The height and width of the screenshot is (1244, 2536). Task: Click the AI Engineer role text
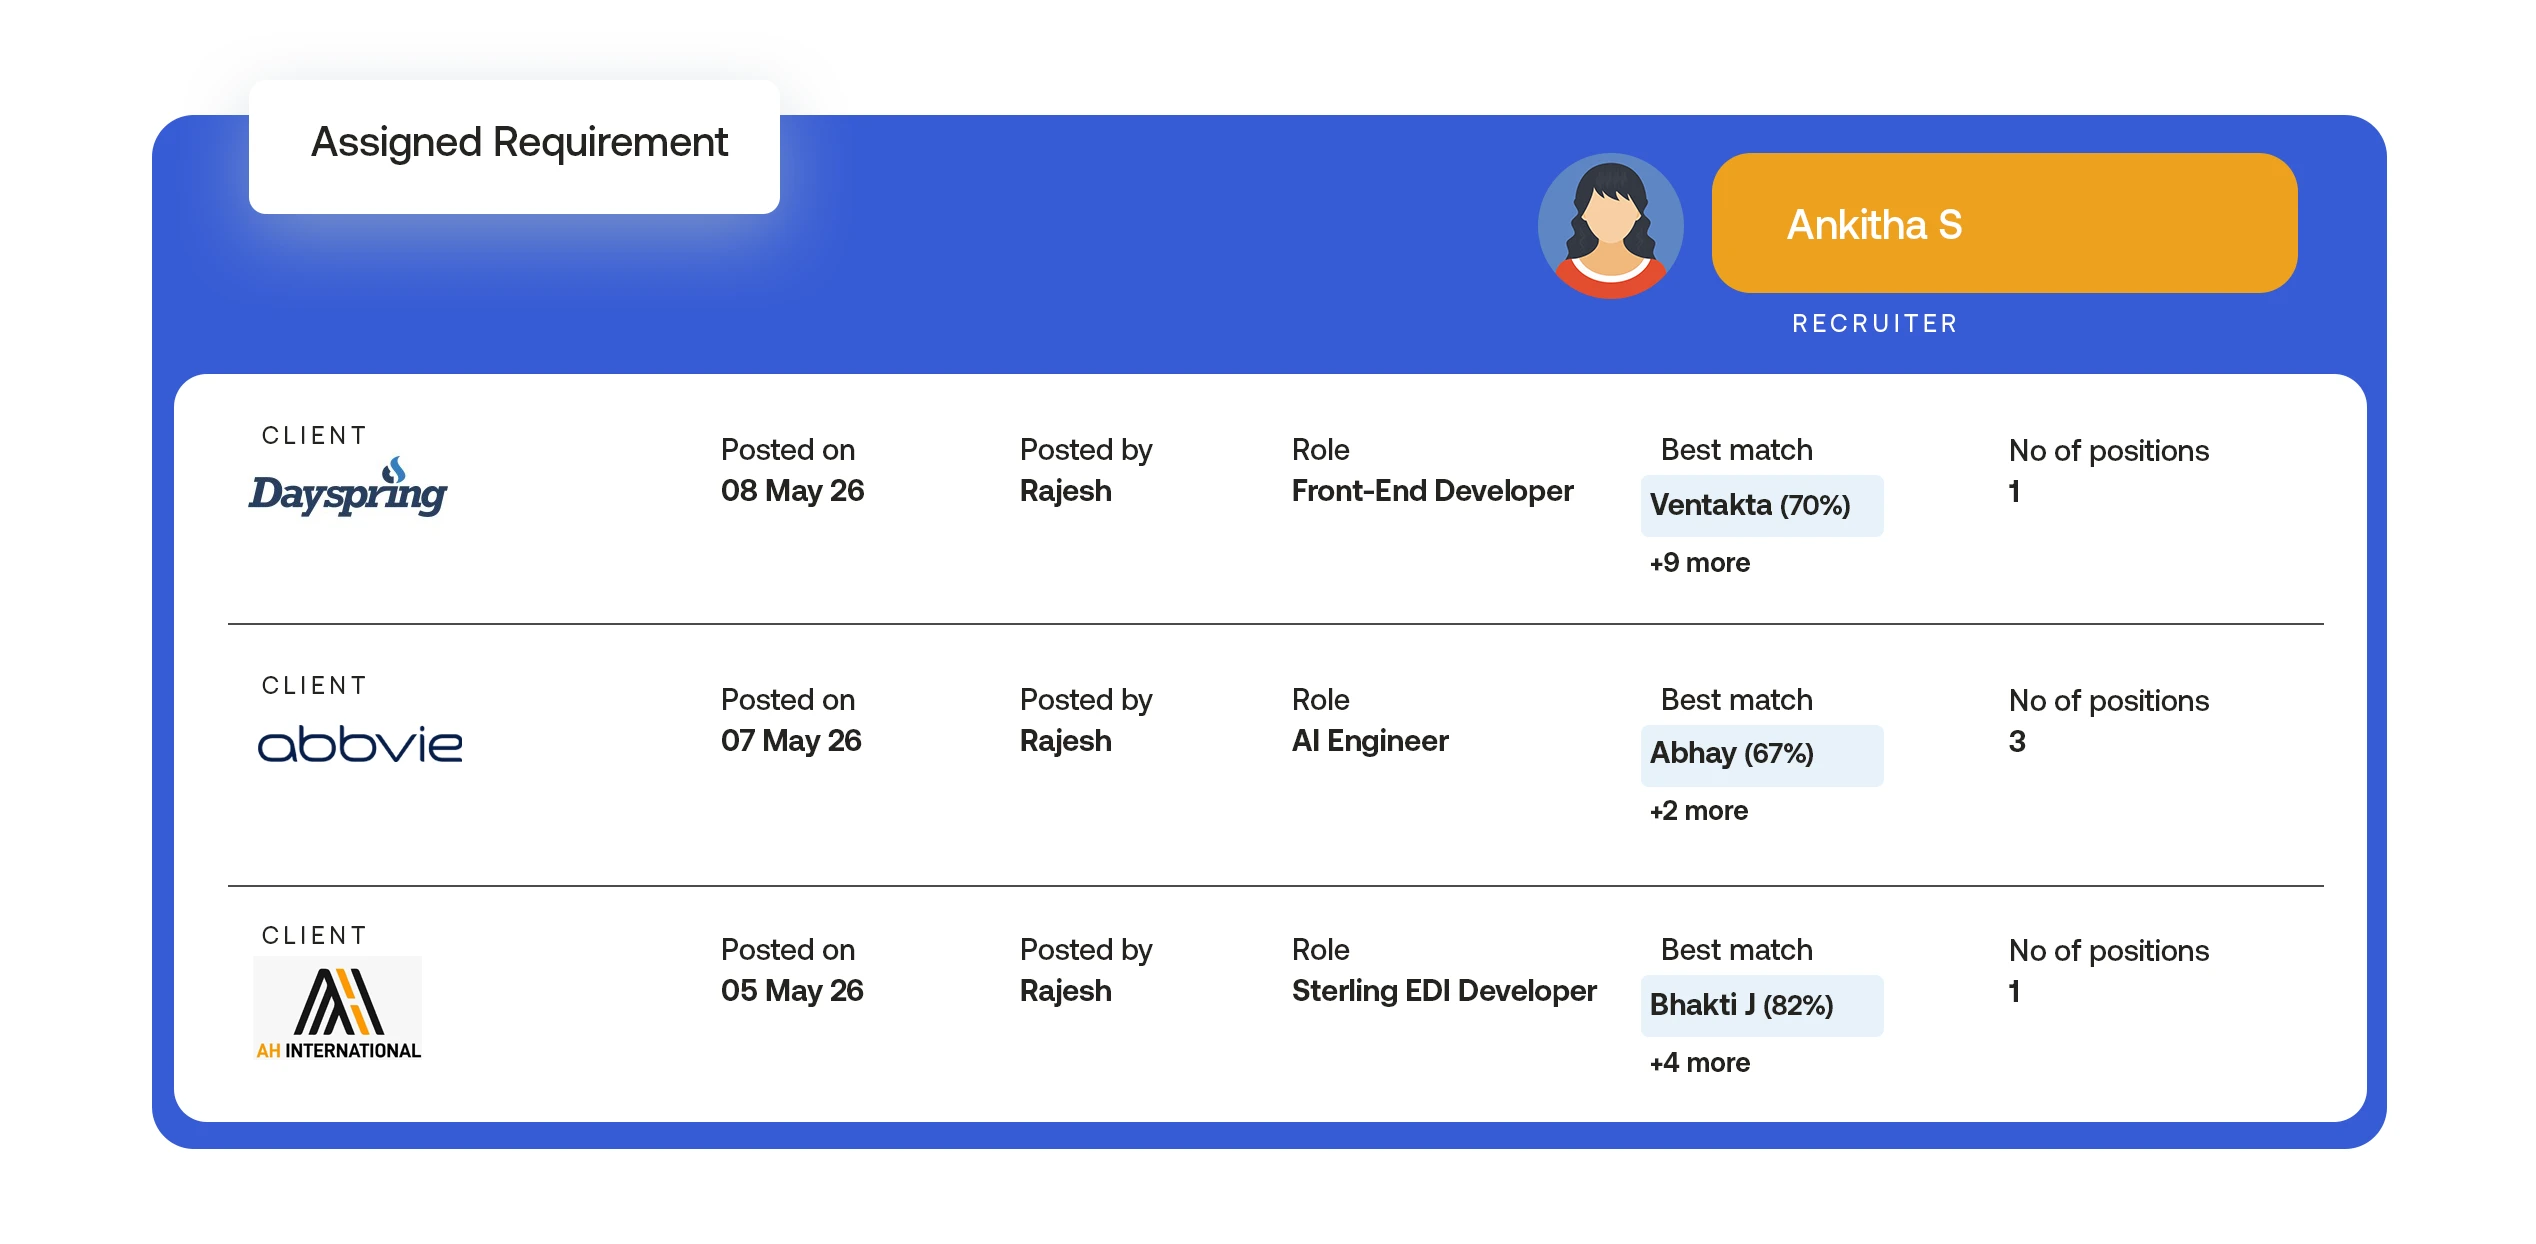coord(1369,741)
